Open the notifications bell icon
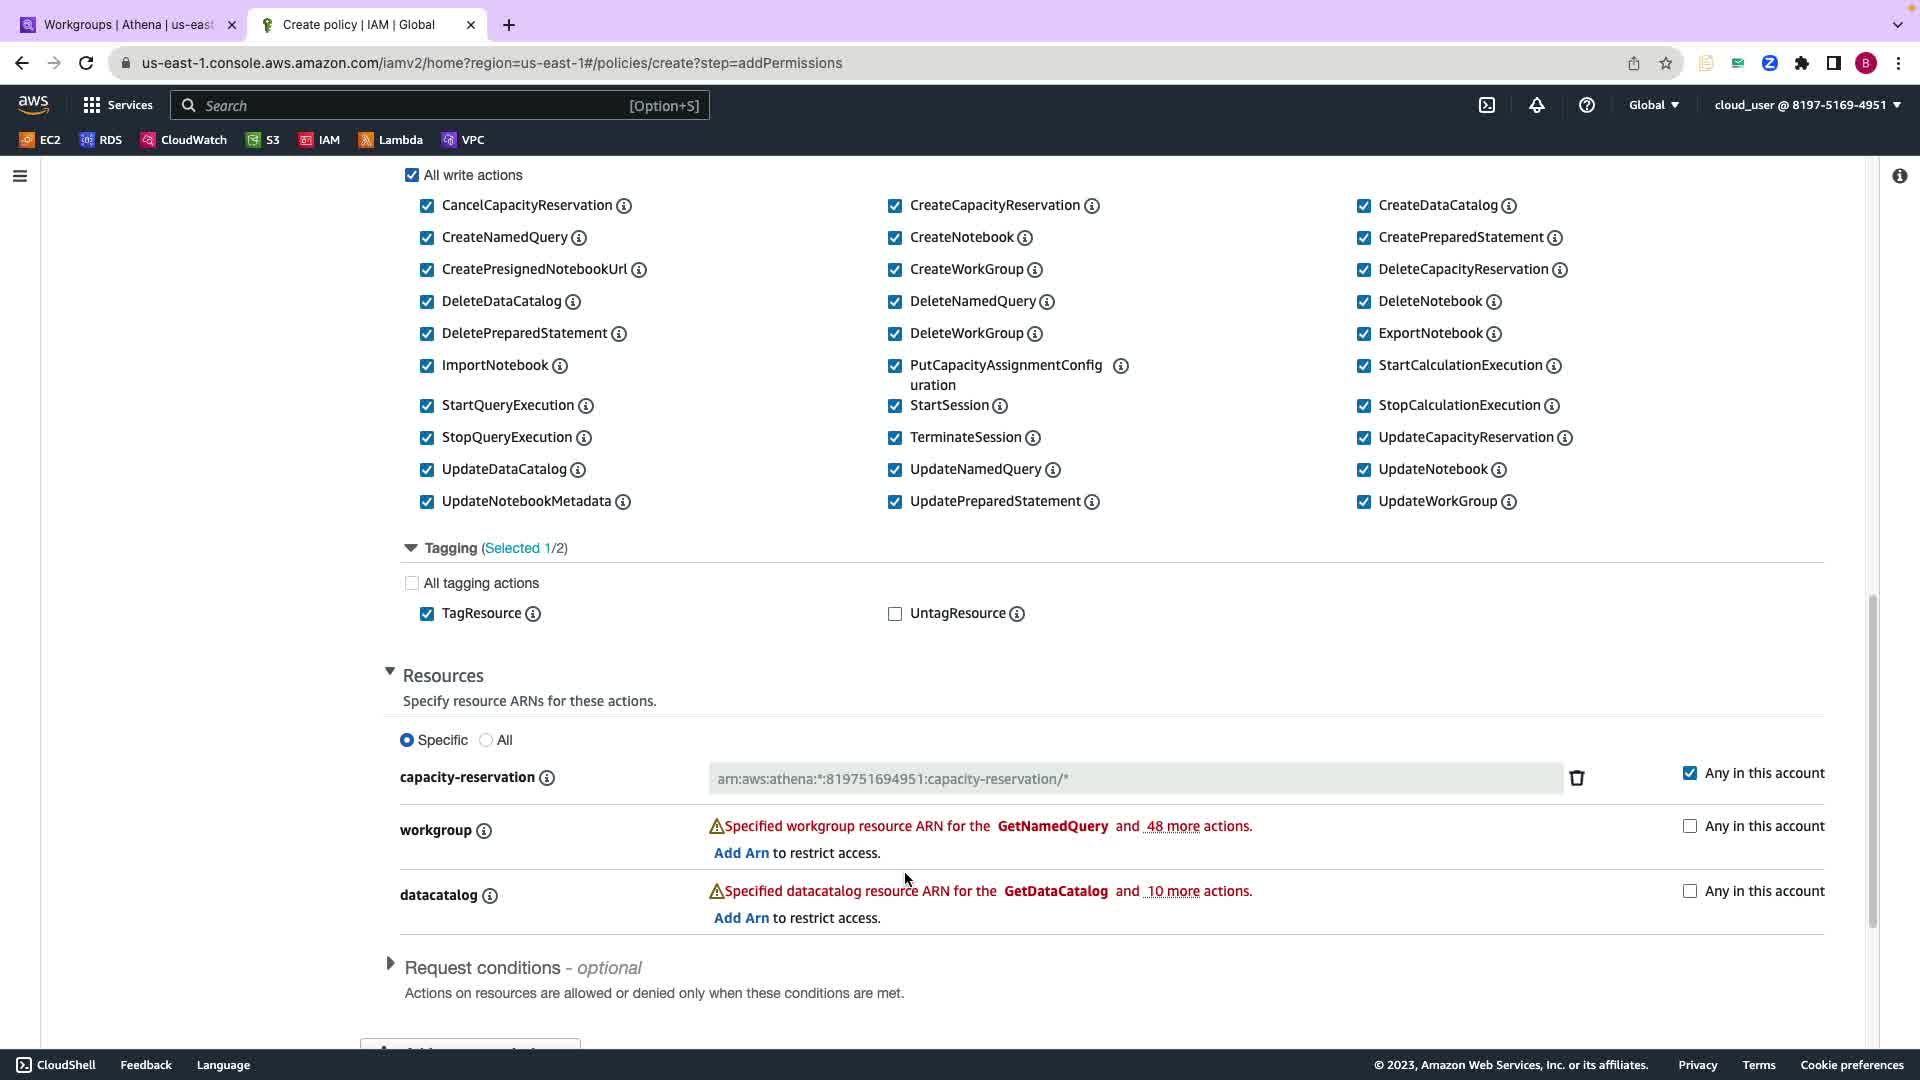This screenshot has width=1920, height=1080. [x=1537, y=105]
